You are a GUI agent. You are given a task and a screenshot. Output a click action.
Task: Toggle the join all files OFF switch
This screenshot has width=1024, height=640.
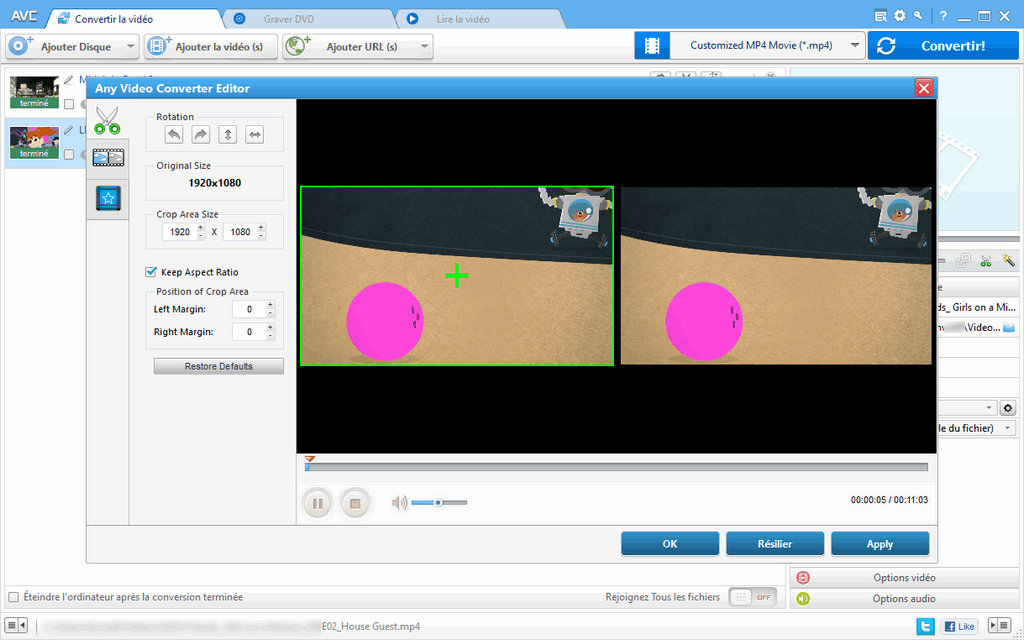(752, 597)
